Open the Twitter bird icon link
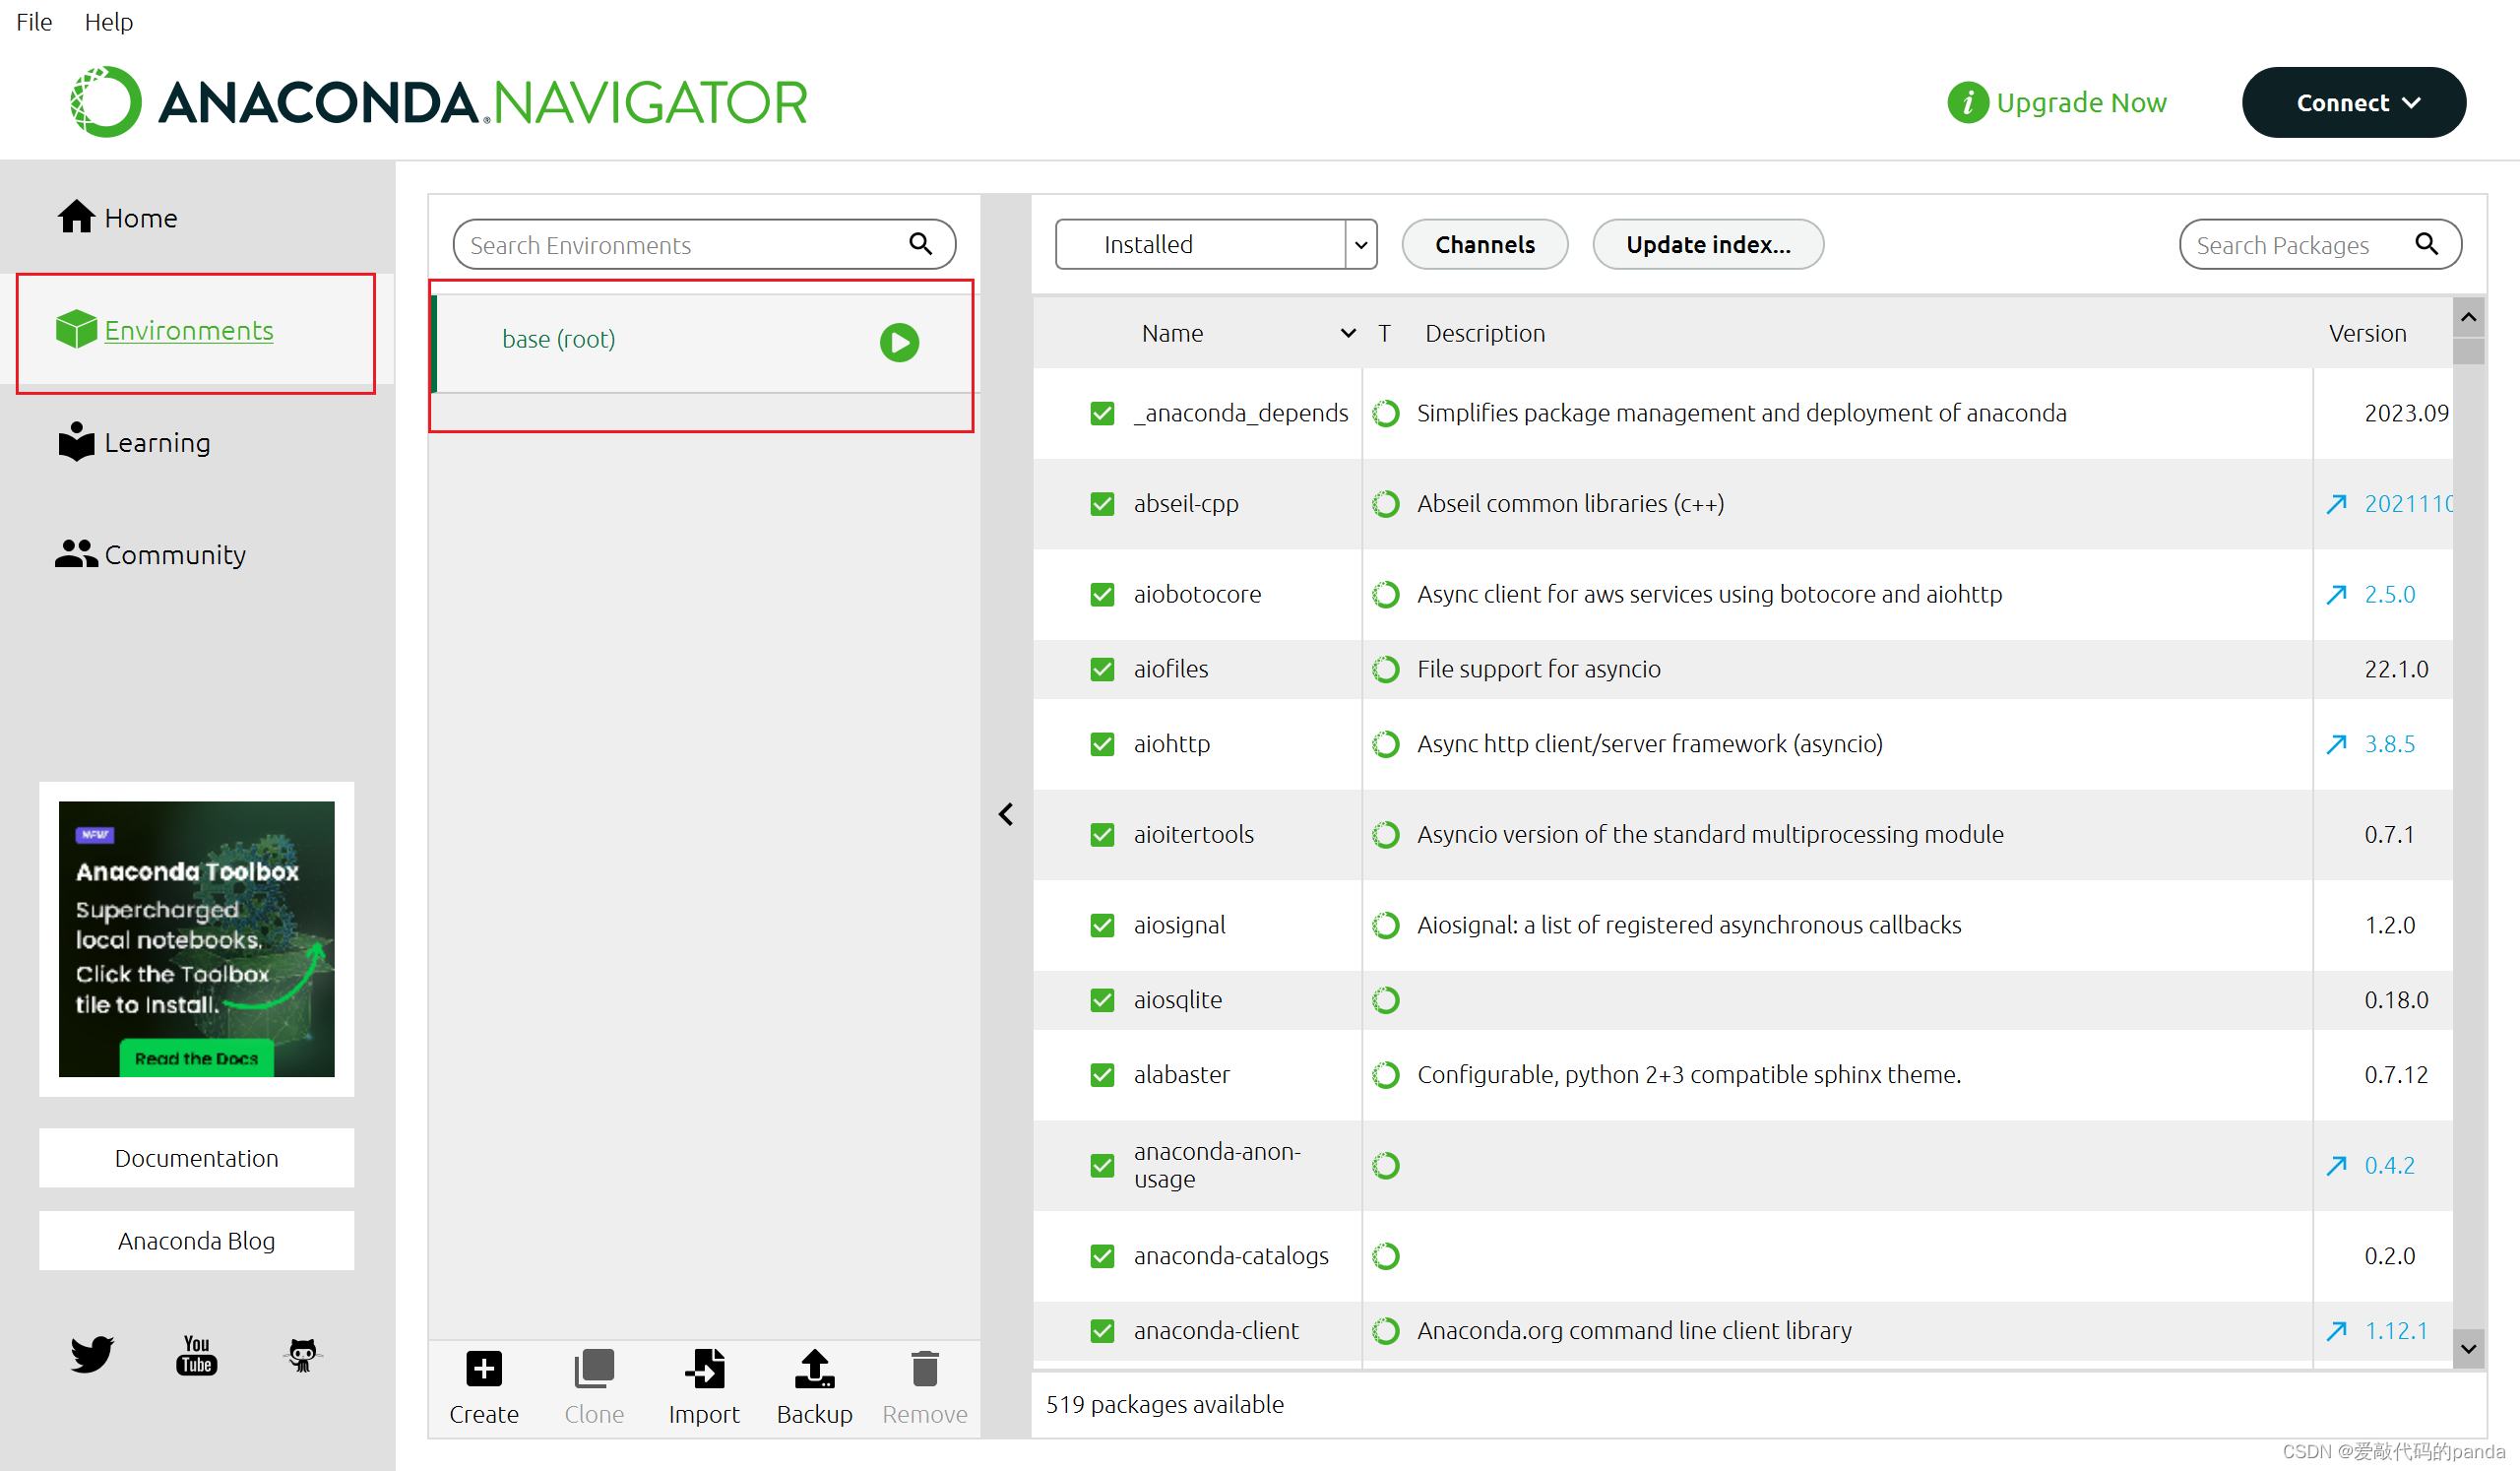The image size is (2520, 1471). tap(92, 1354)
